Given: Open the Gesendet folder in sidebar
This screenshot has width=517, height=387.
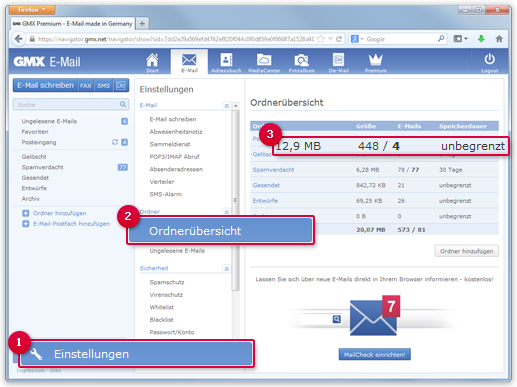Looking at the screenshot, I should pyautogui.click(x=35, y=178).
